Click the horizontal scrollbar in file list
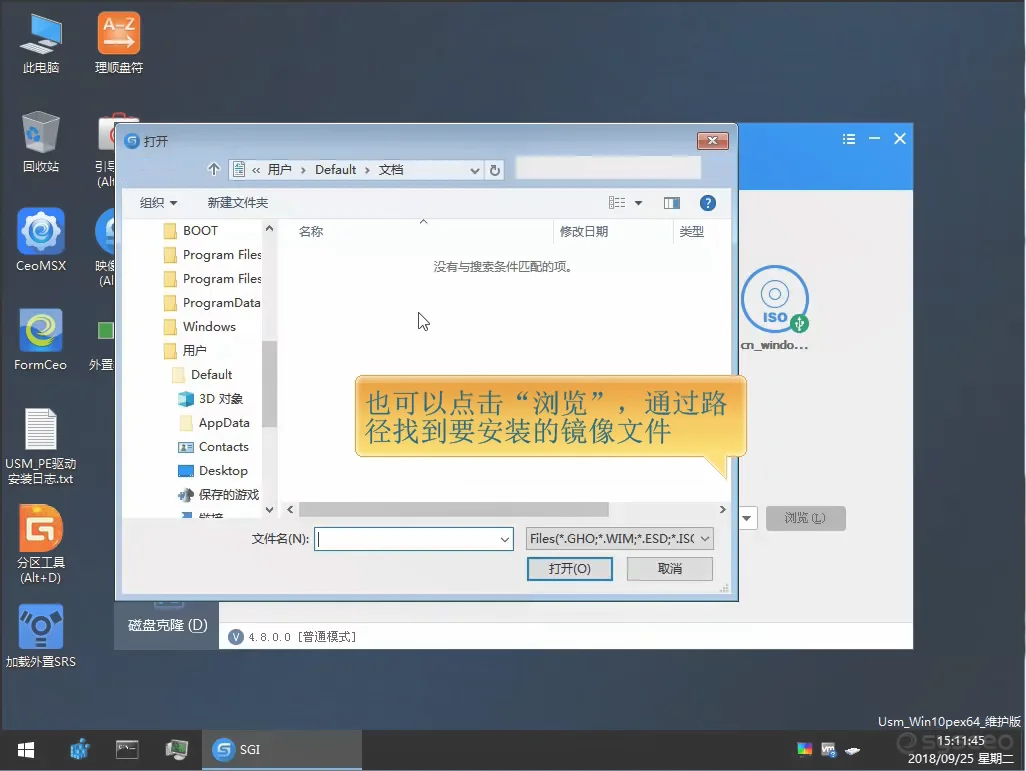 [x=450, y=509]
